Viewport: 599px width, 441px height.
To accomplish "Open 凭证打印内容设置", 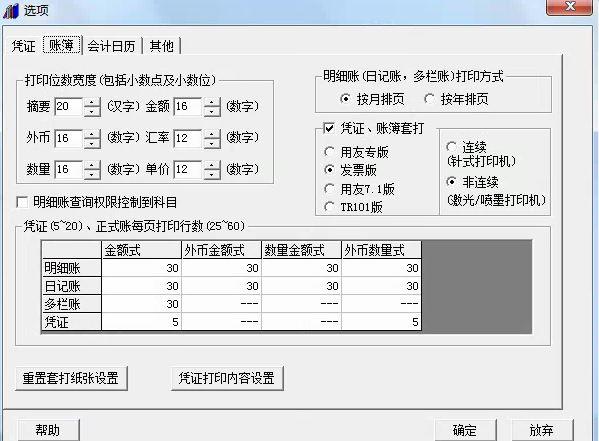I will (x=227, y=378).
